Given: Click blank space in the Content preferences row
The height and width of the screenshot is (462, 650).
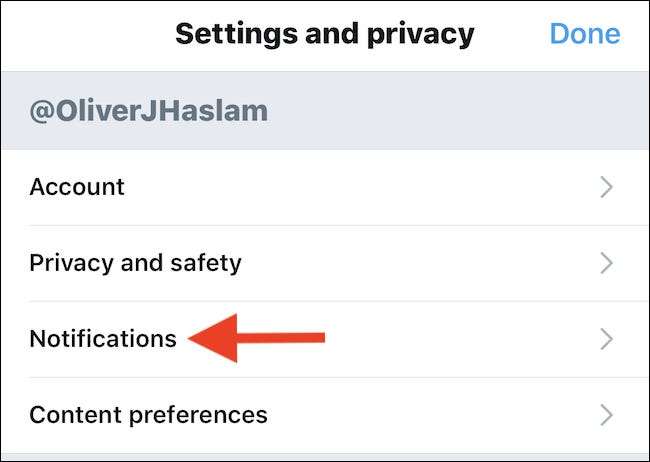Looking at the screenshot, I should click(430, 414).
